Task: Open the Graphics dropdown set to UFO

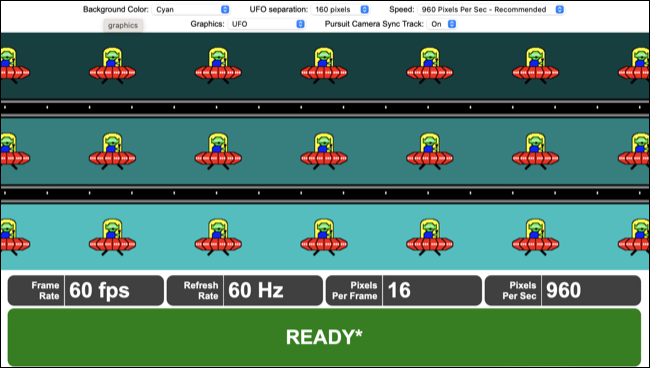Action: click(266, 24)
